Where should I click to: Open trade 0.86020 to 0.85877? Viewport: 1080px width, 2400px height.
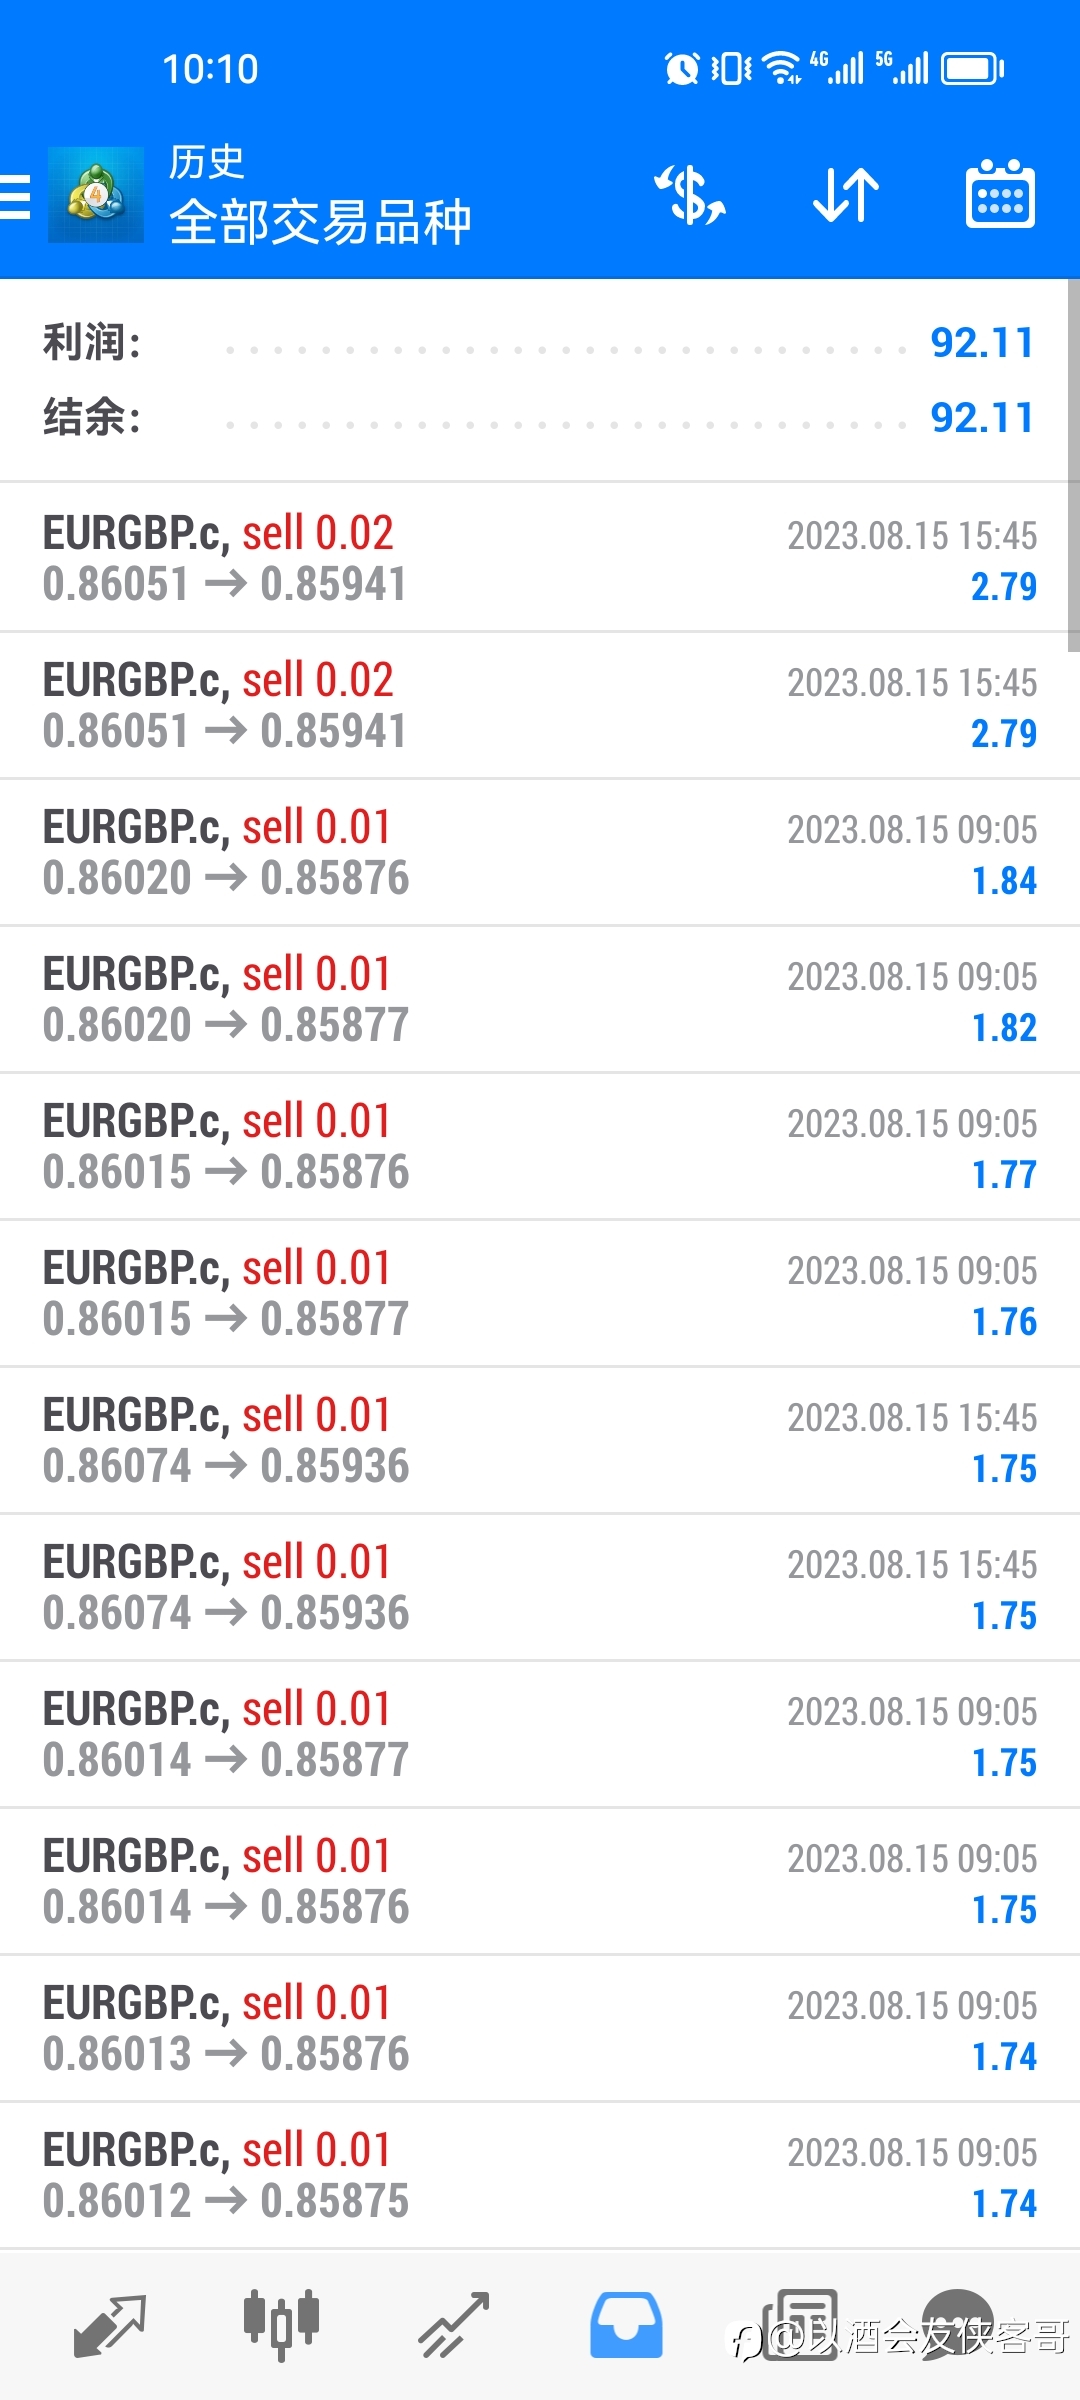pos(540,999)
